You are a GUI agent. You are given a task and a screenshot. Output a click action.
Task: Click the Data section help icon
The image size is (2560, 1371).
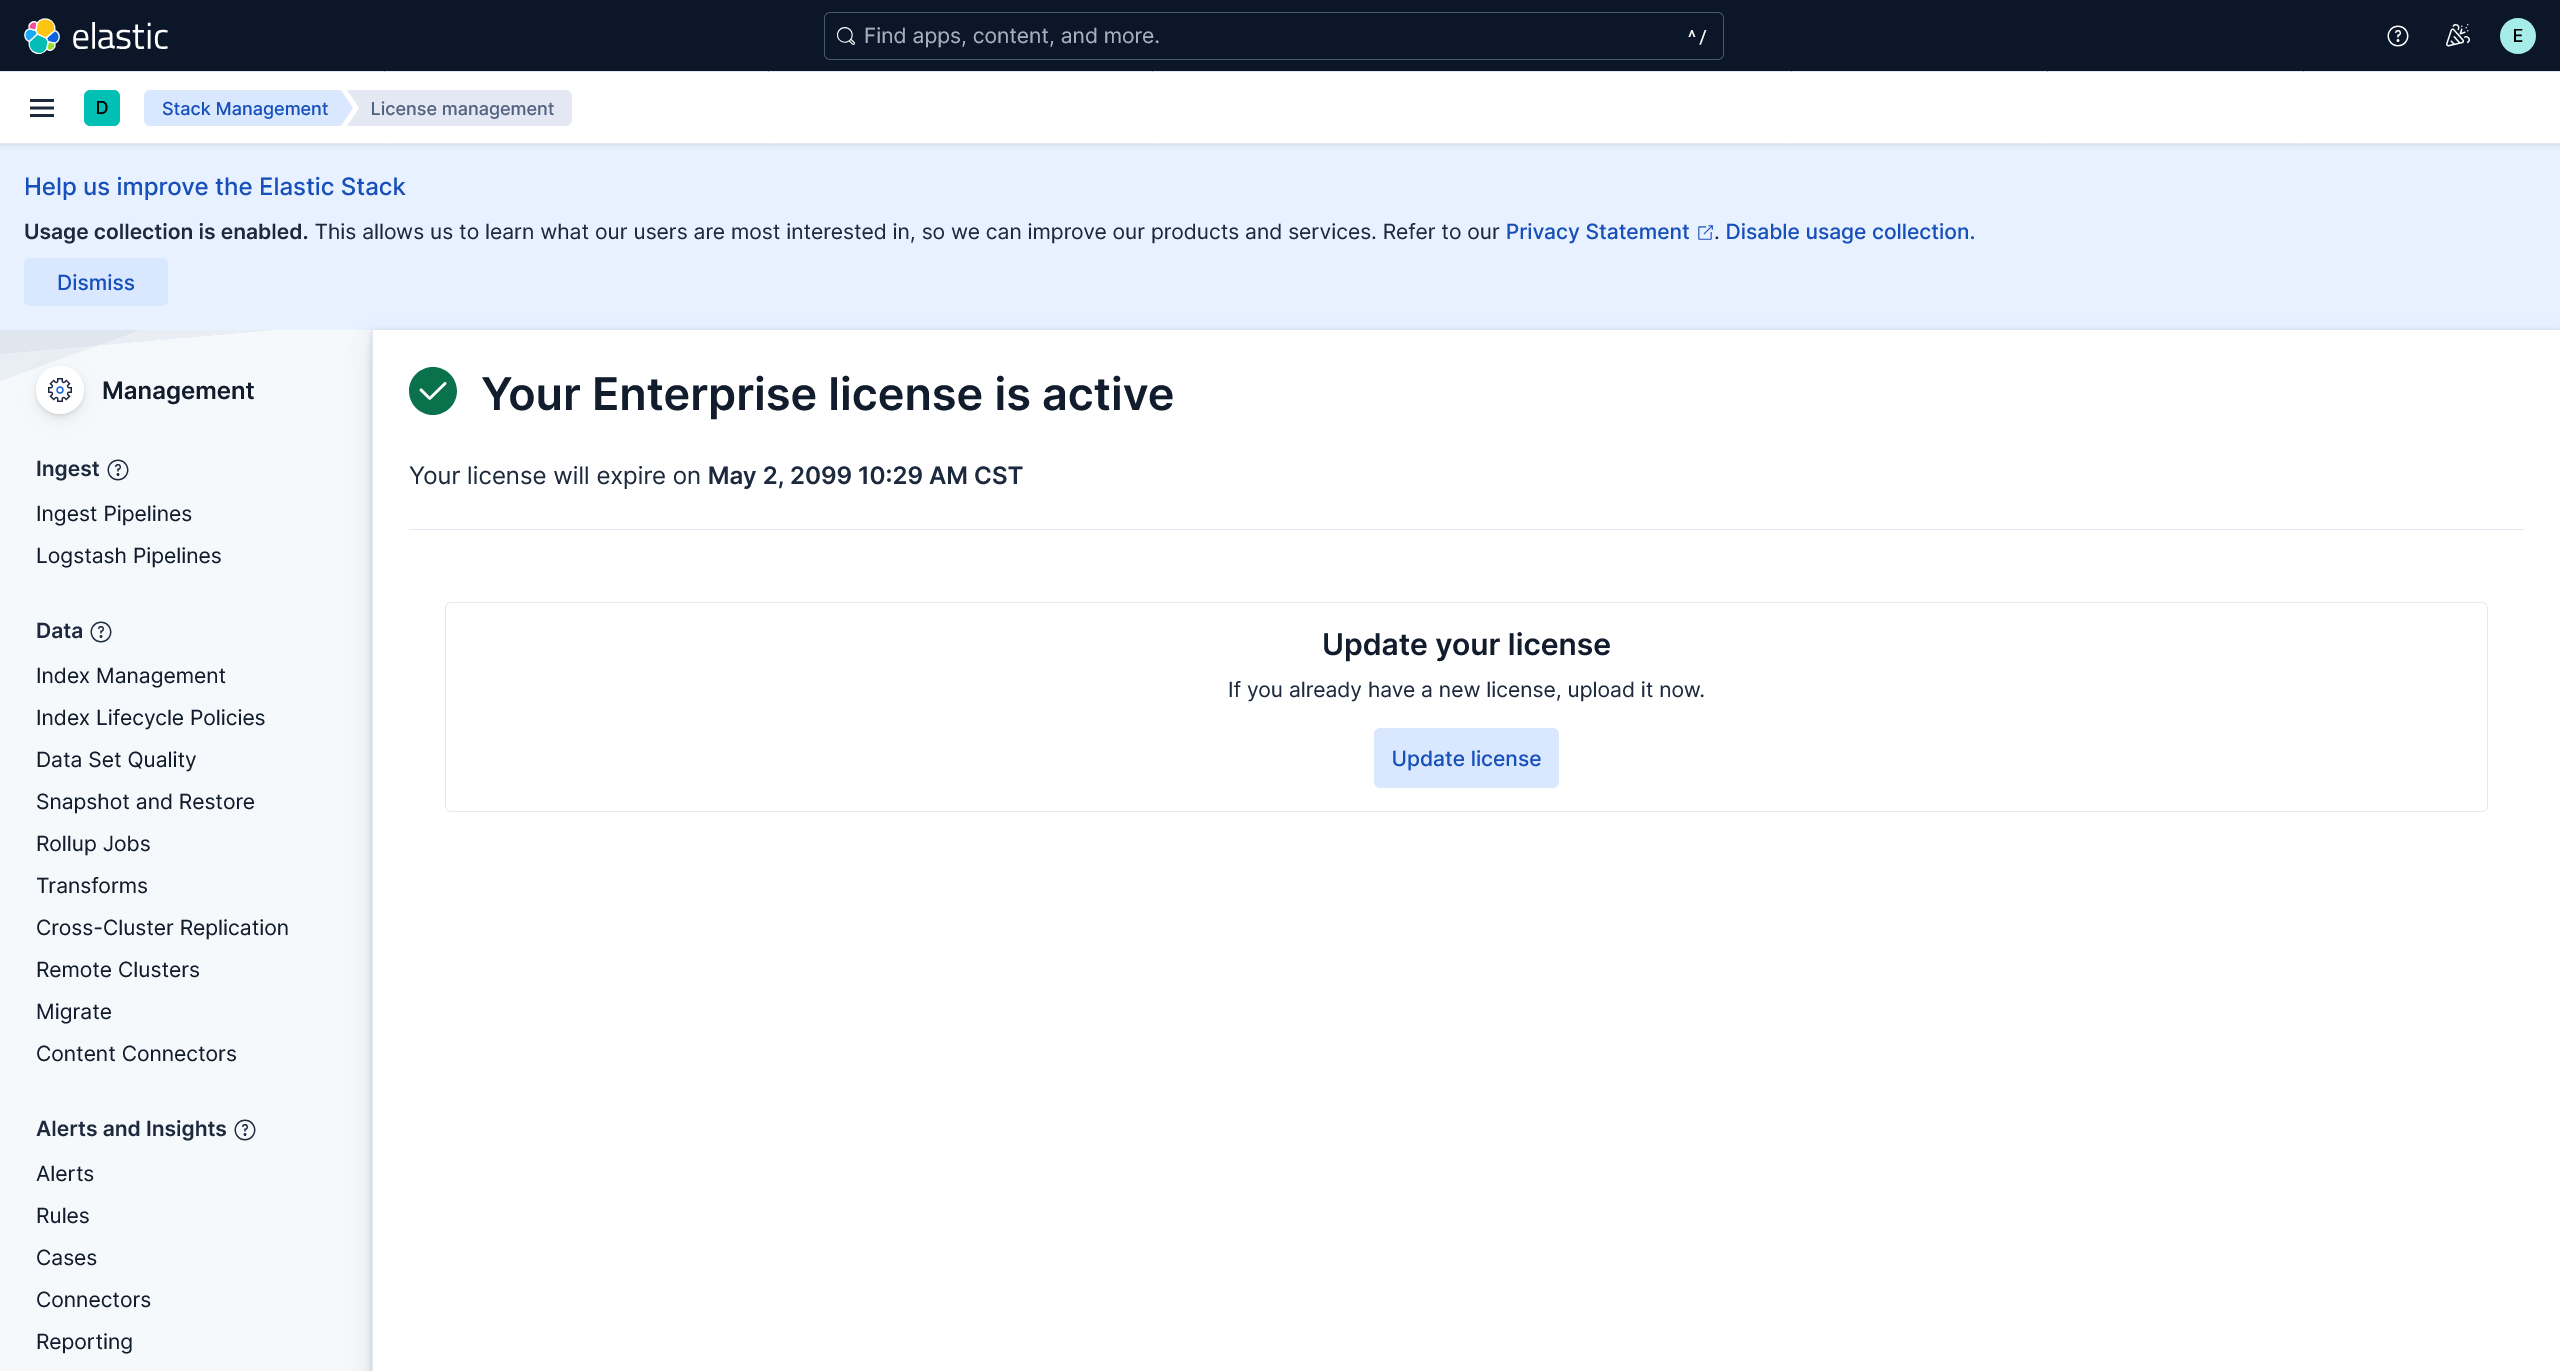click(101, 632)
